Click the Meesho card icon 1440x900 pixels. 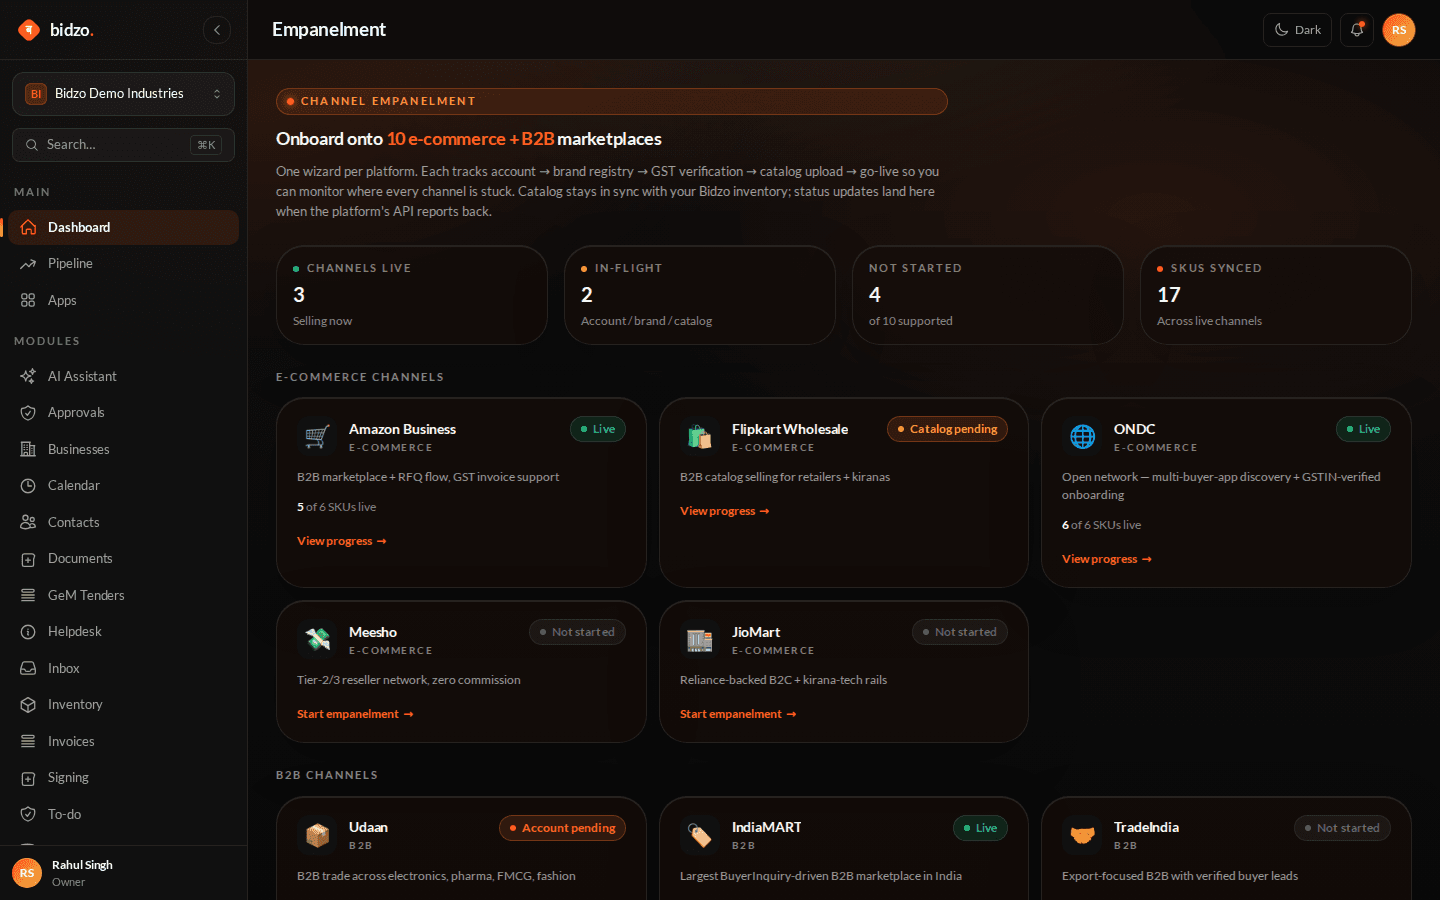317,640
